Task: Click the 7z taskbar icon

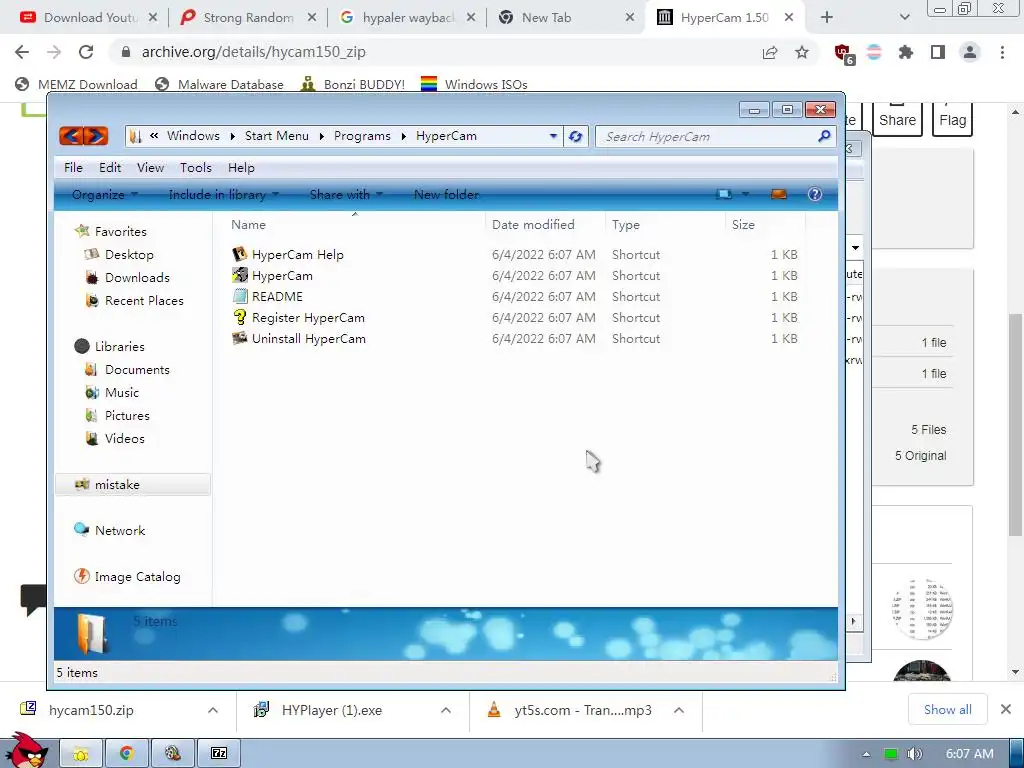Action: pos(219,754)
